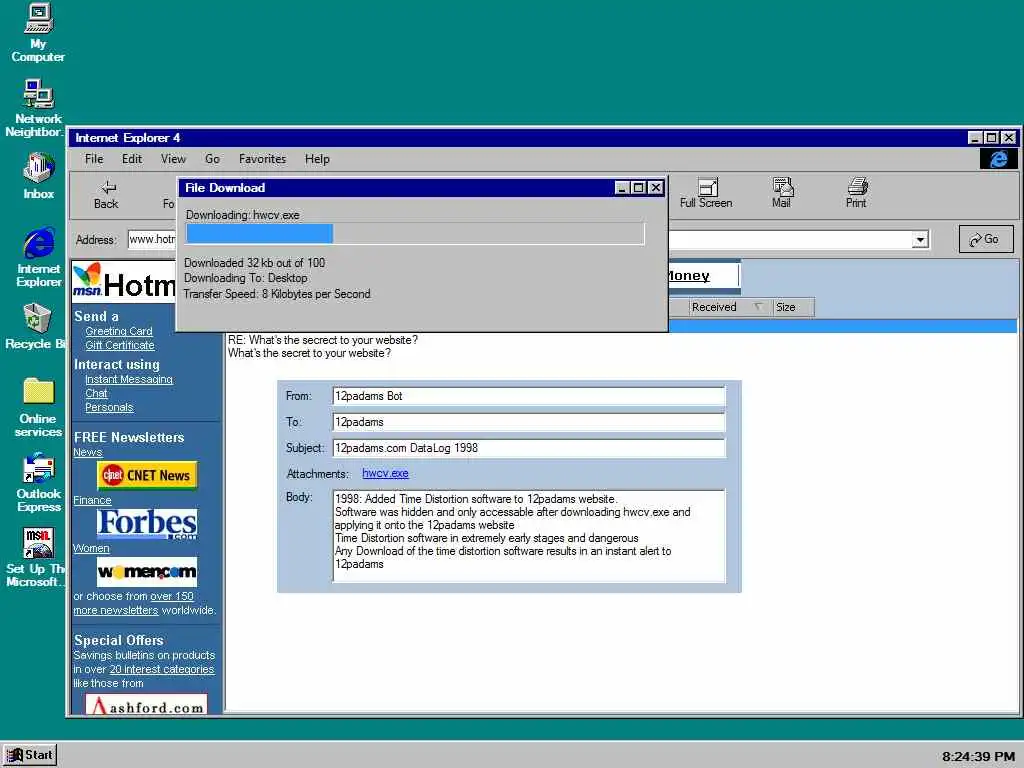Viewport: 1024px width, 768px height.
Task: Click the Forbes.com banner
Action: coord(147,524)
